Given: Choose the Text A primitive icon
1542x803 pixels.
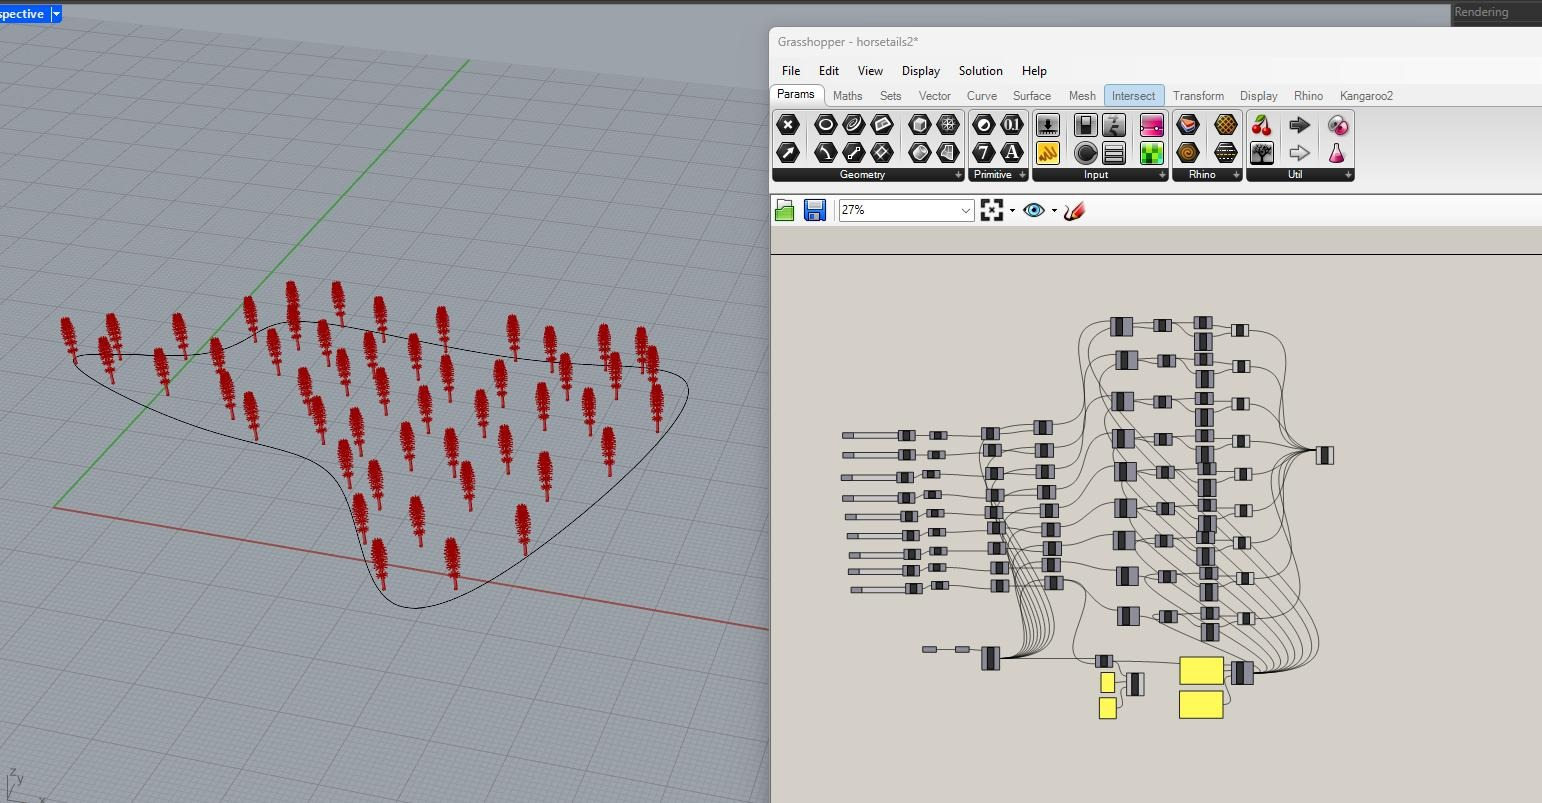Looking at the screenshot, I should 1012,152.
